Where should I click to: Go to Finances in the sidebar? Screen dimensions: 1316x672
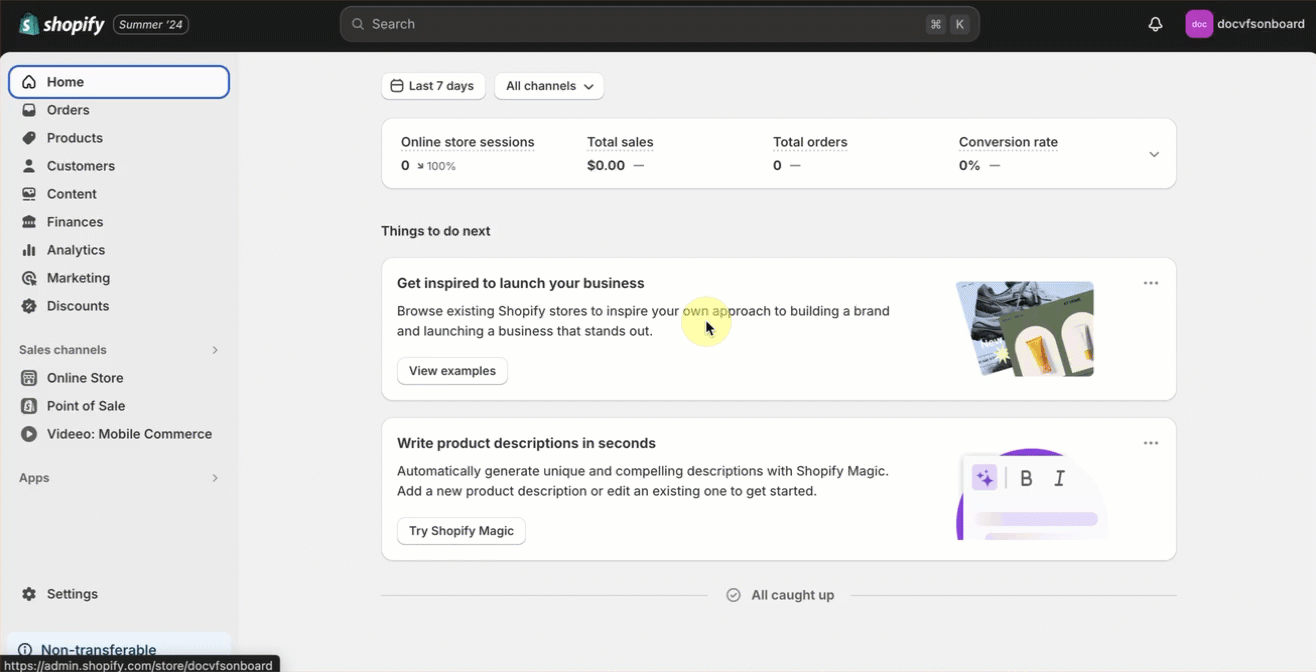coord(75,222)
